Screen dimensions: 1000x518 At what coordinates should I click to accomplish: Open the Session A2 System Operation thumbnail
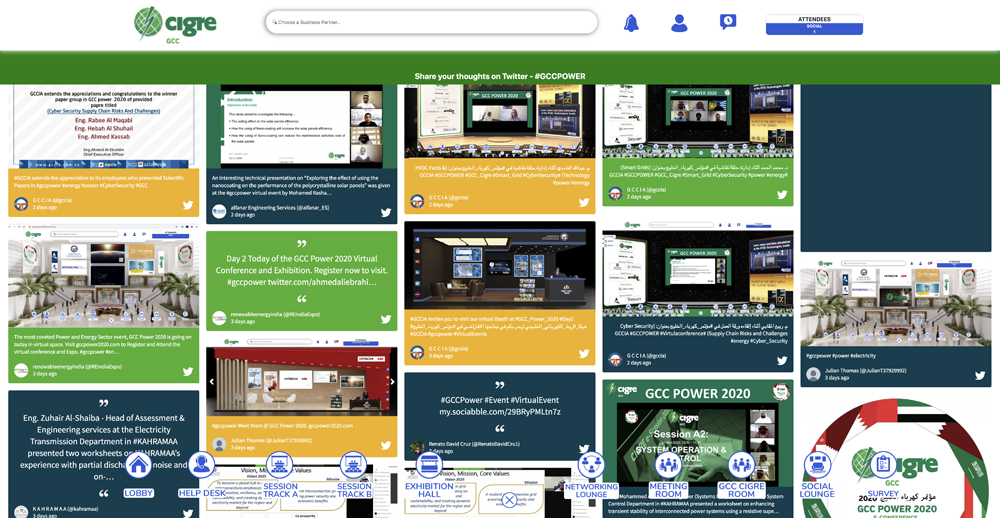697,440
